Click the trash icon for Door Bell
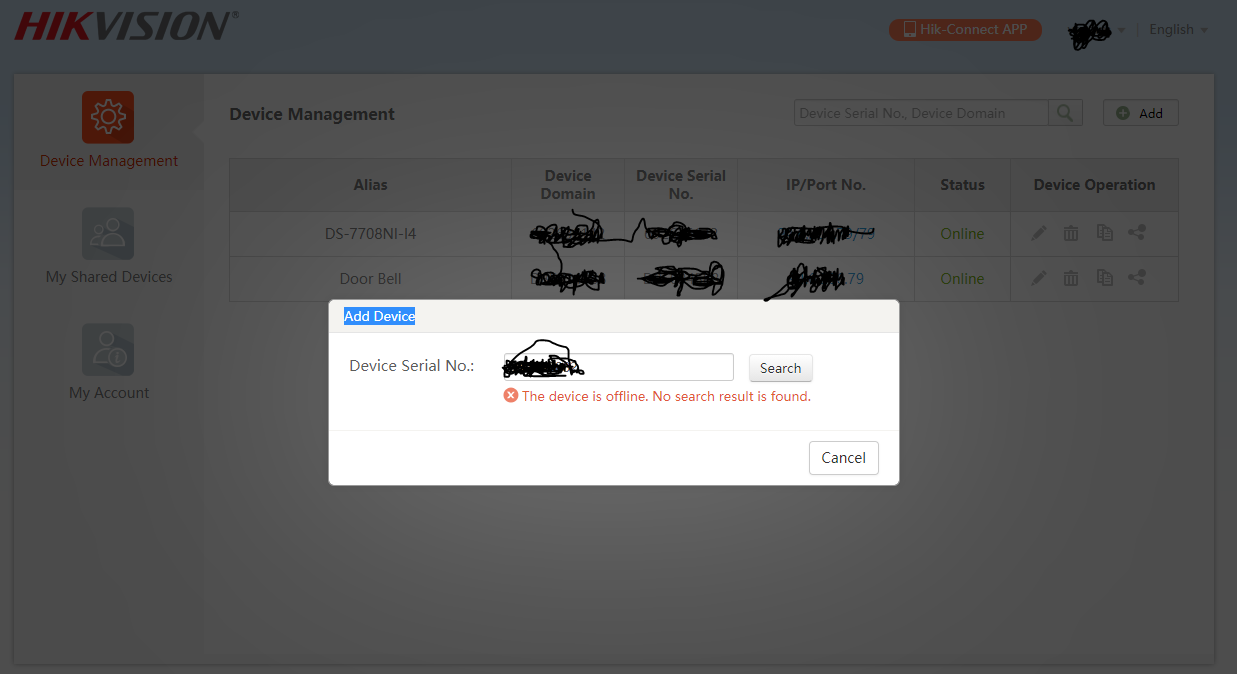 tap(1071, 278)
